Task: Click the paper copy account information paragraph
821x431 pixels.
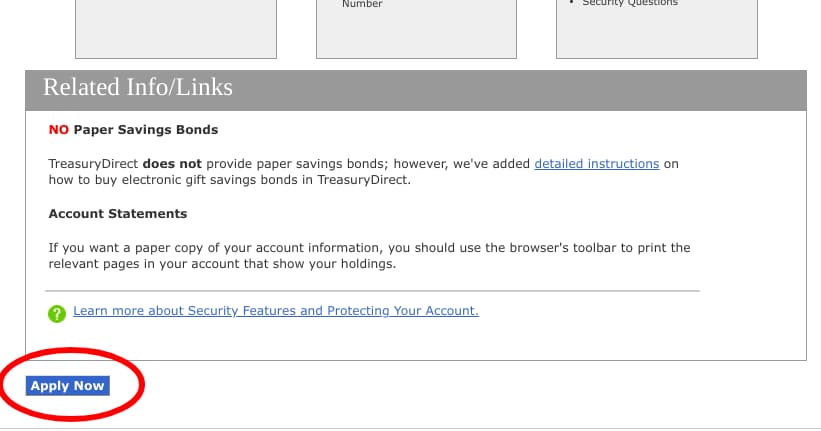Action: pos(369,256)
